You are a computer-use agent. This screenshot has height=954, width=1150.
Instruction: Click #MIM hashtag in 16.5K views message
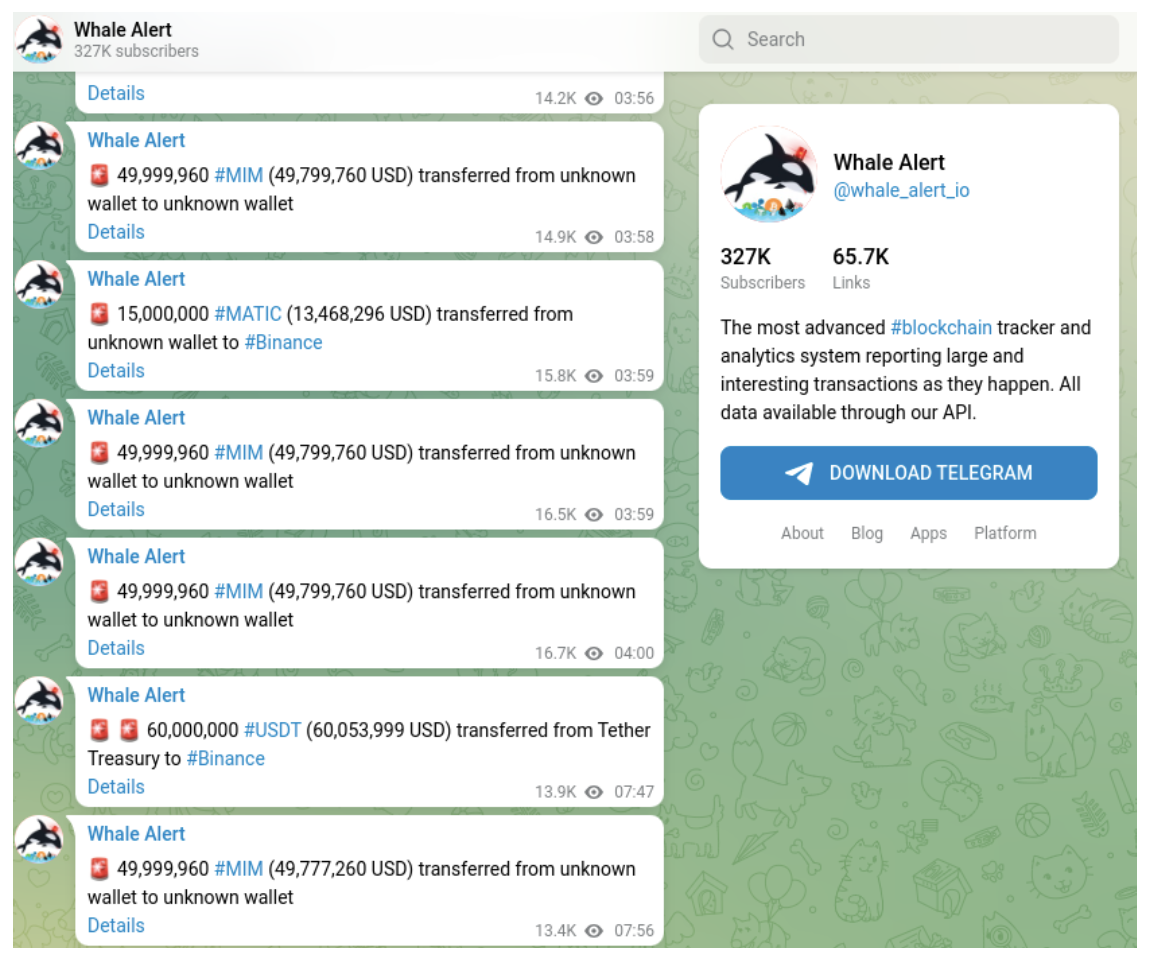238,452
